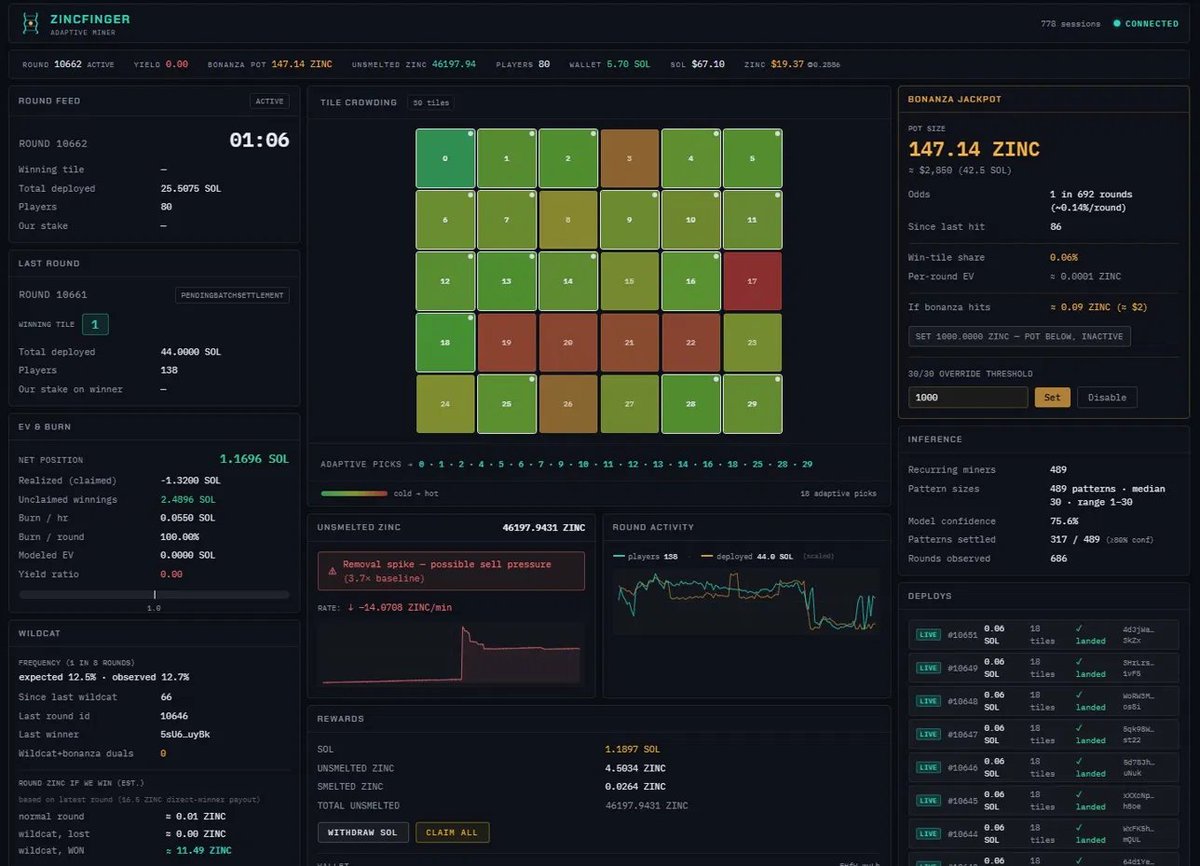Click the Bonanza Pot 147.14 ZINC header stat
This screenshot has width=1200, height=866.
(270, 64)
